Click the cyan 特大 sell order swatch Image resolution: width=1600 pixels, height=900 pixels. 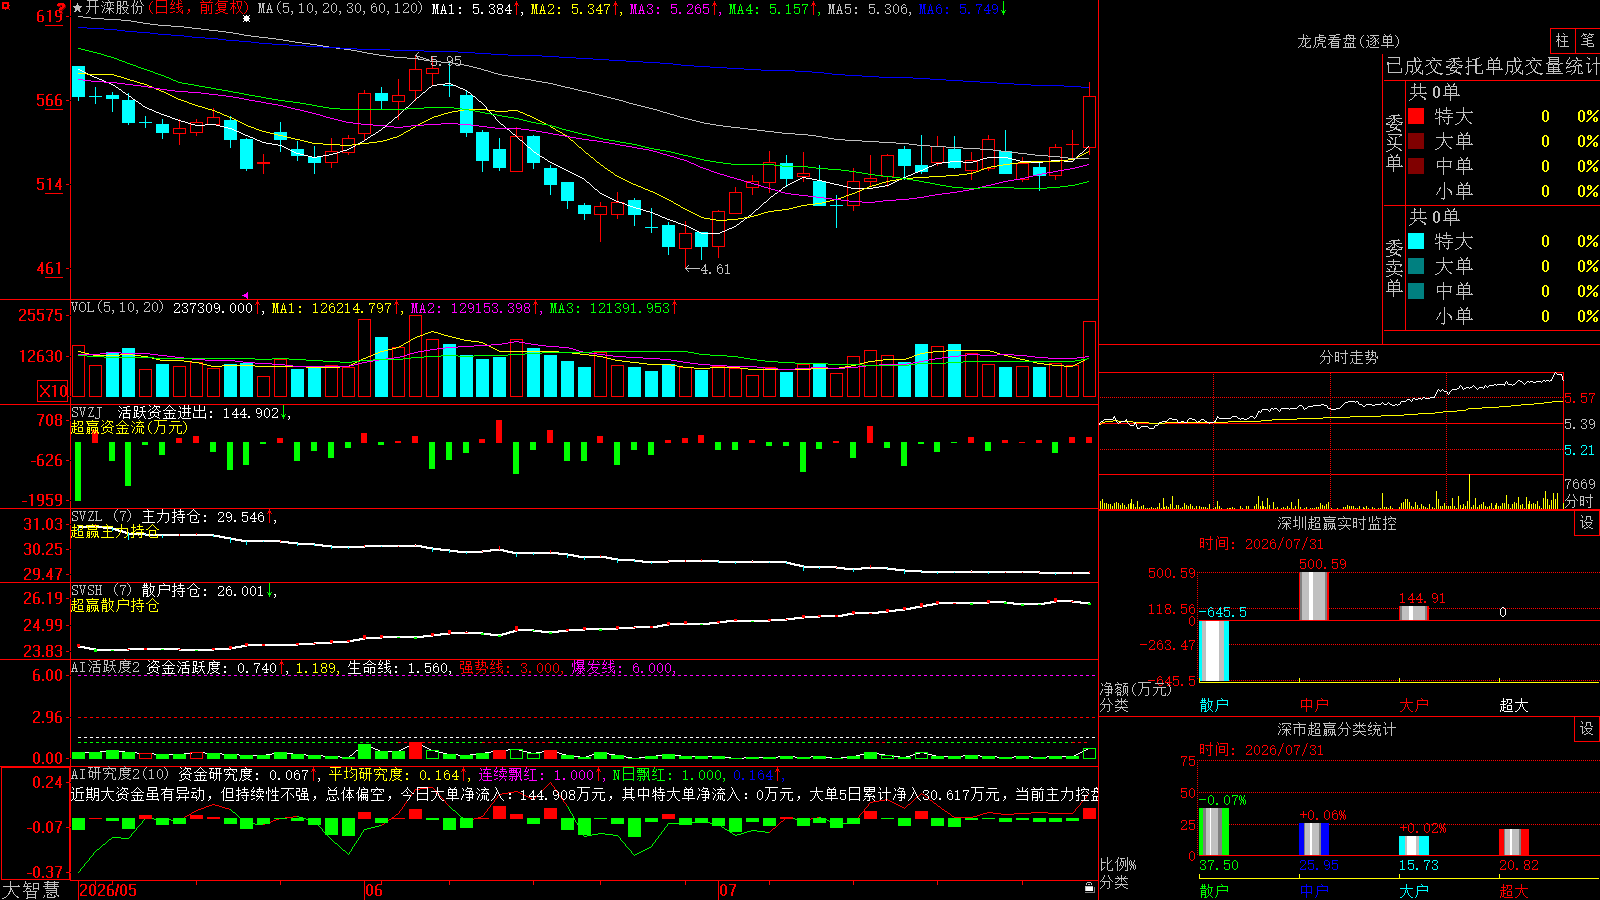1416,241
